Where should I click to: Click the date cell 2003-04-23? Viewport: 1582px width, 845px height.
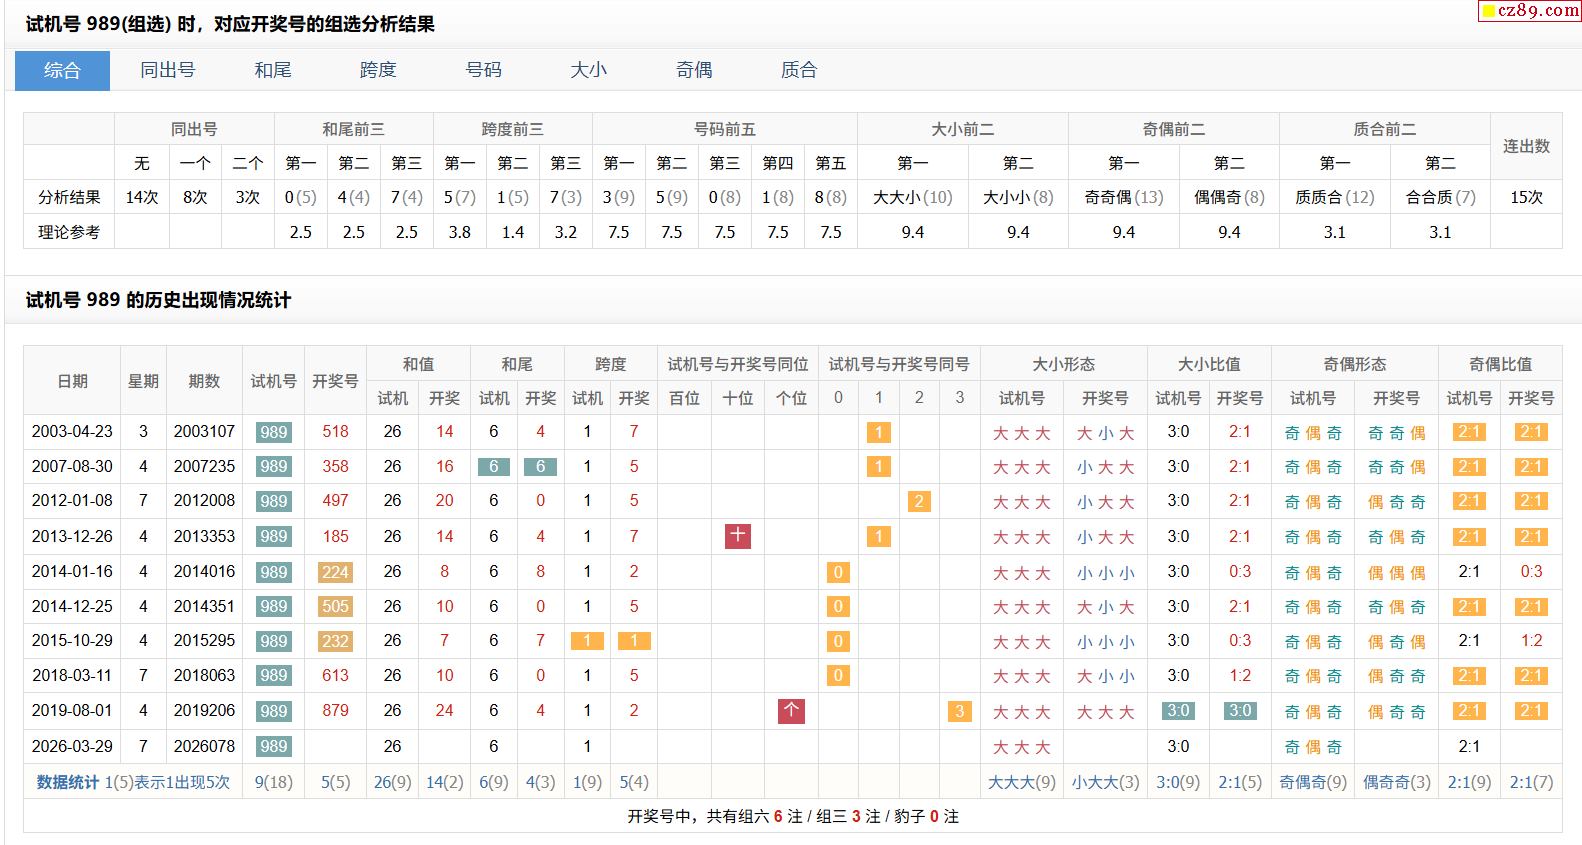tap(72, 432)
